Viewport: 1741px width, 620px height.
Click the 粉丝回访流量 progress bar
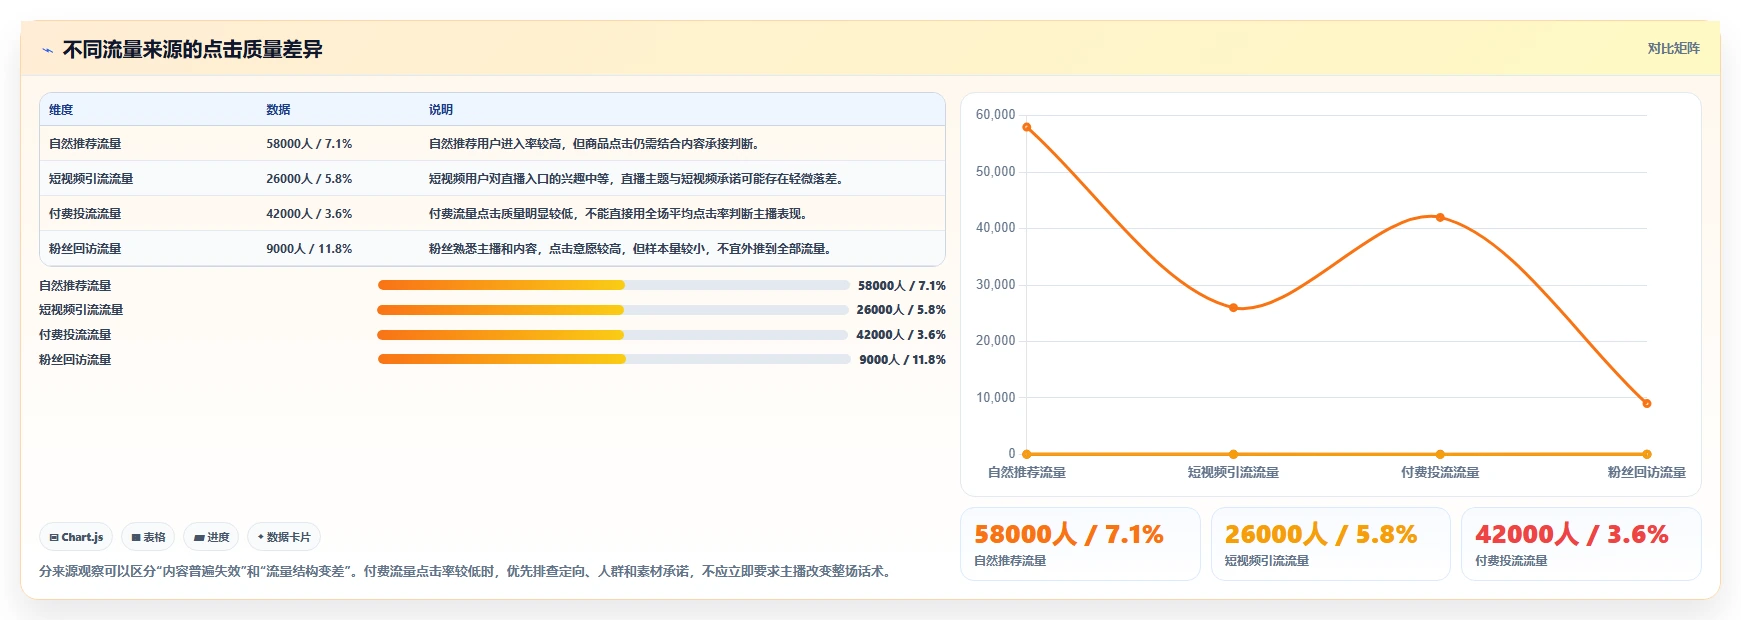pos(613,359)
